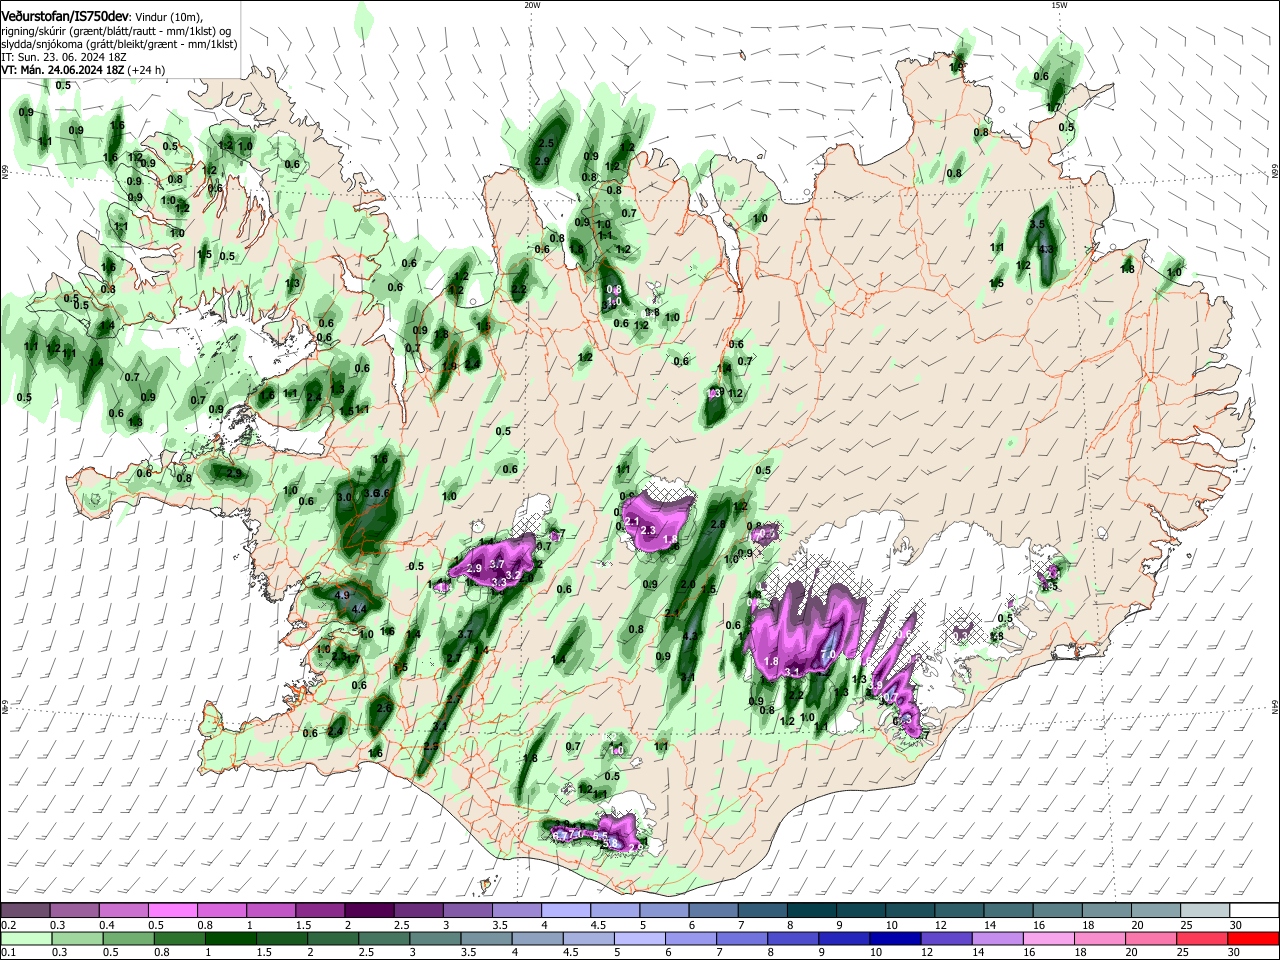The width and height of the screenshot is (1280, 960).
Task: Click the bright red 30 swatch in lower legend row
Action: tap(1253, 939)
